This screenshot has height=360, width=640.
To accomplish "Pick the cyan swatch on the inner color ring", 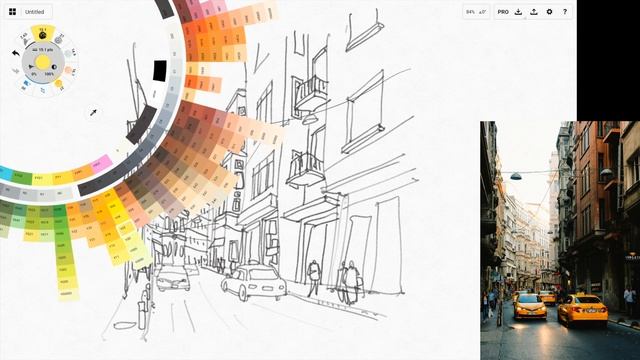I will tap(5, 173).
